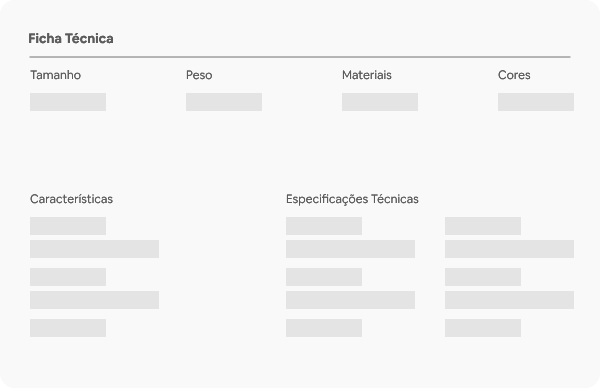Select first wide placeholder directly under Especificações Técnicas
The image size is (600, 388).
click(x=350, y=249)
